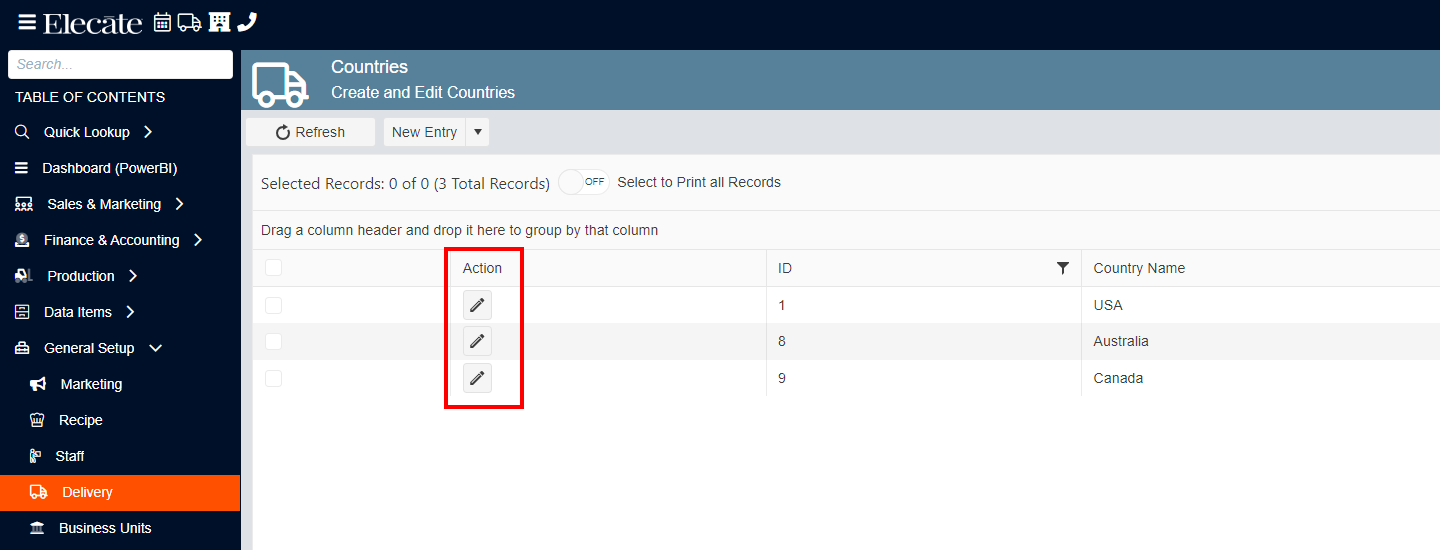Open the ID column filter icon
This screenshot has height=550, width=1440.
[1063, 268]
